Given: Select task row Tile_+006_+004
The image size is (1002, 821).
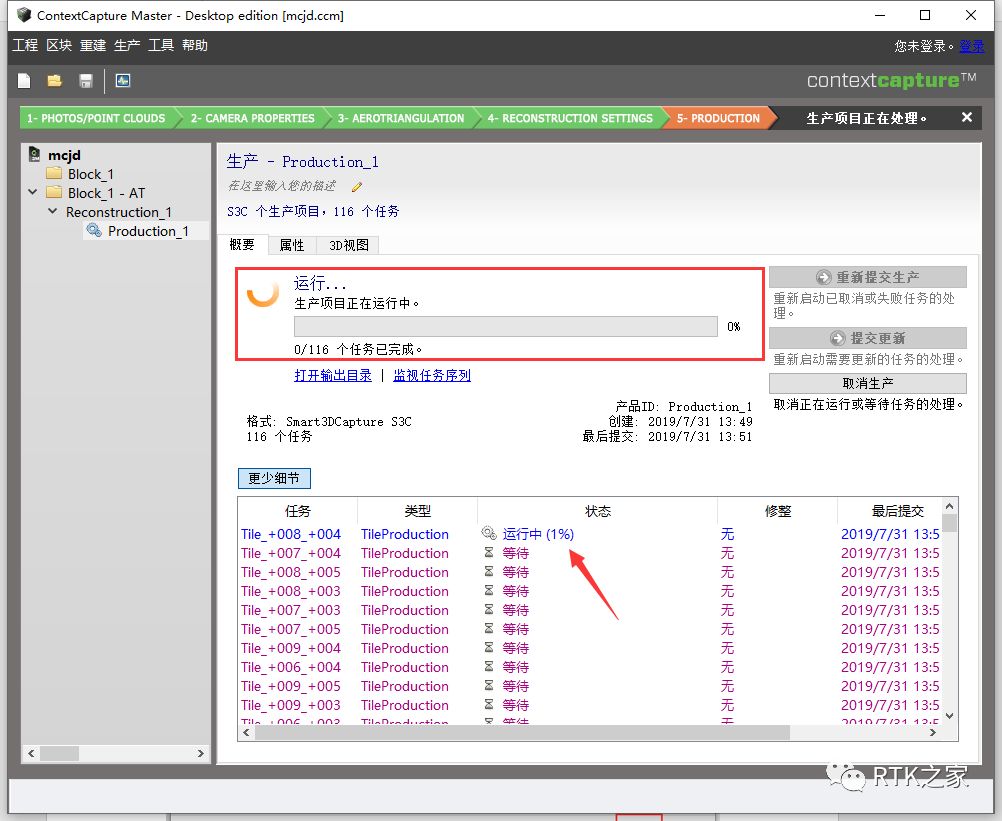Looking at the screenshot, I should click(590, 667).
